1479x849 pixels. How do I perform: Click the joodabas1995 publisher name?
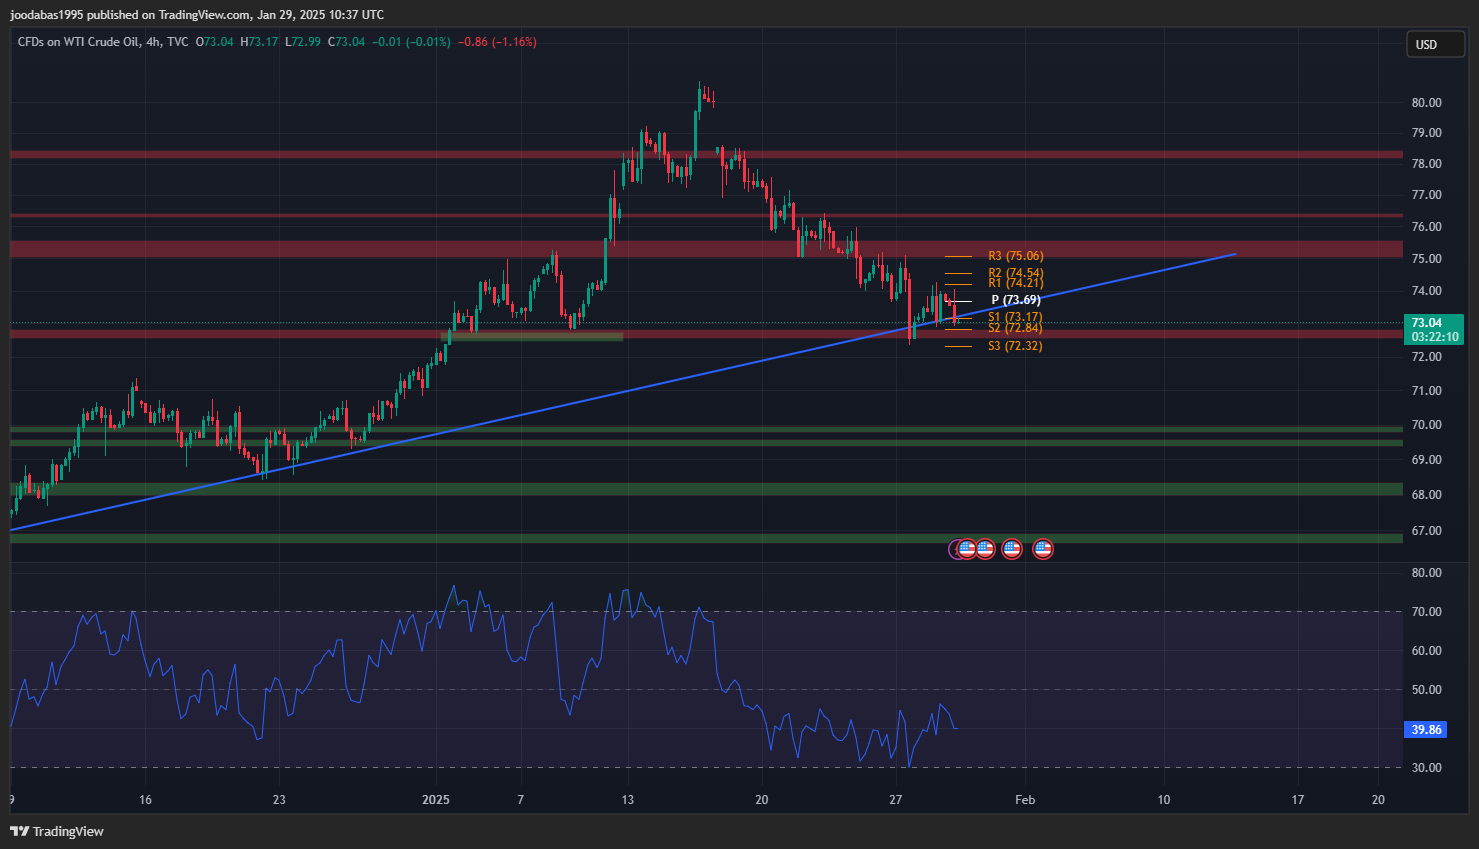[x=47, y=15]
